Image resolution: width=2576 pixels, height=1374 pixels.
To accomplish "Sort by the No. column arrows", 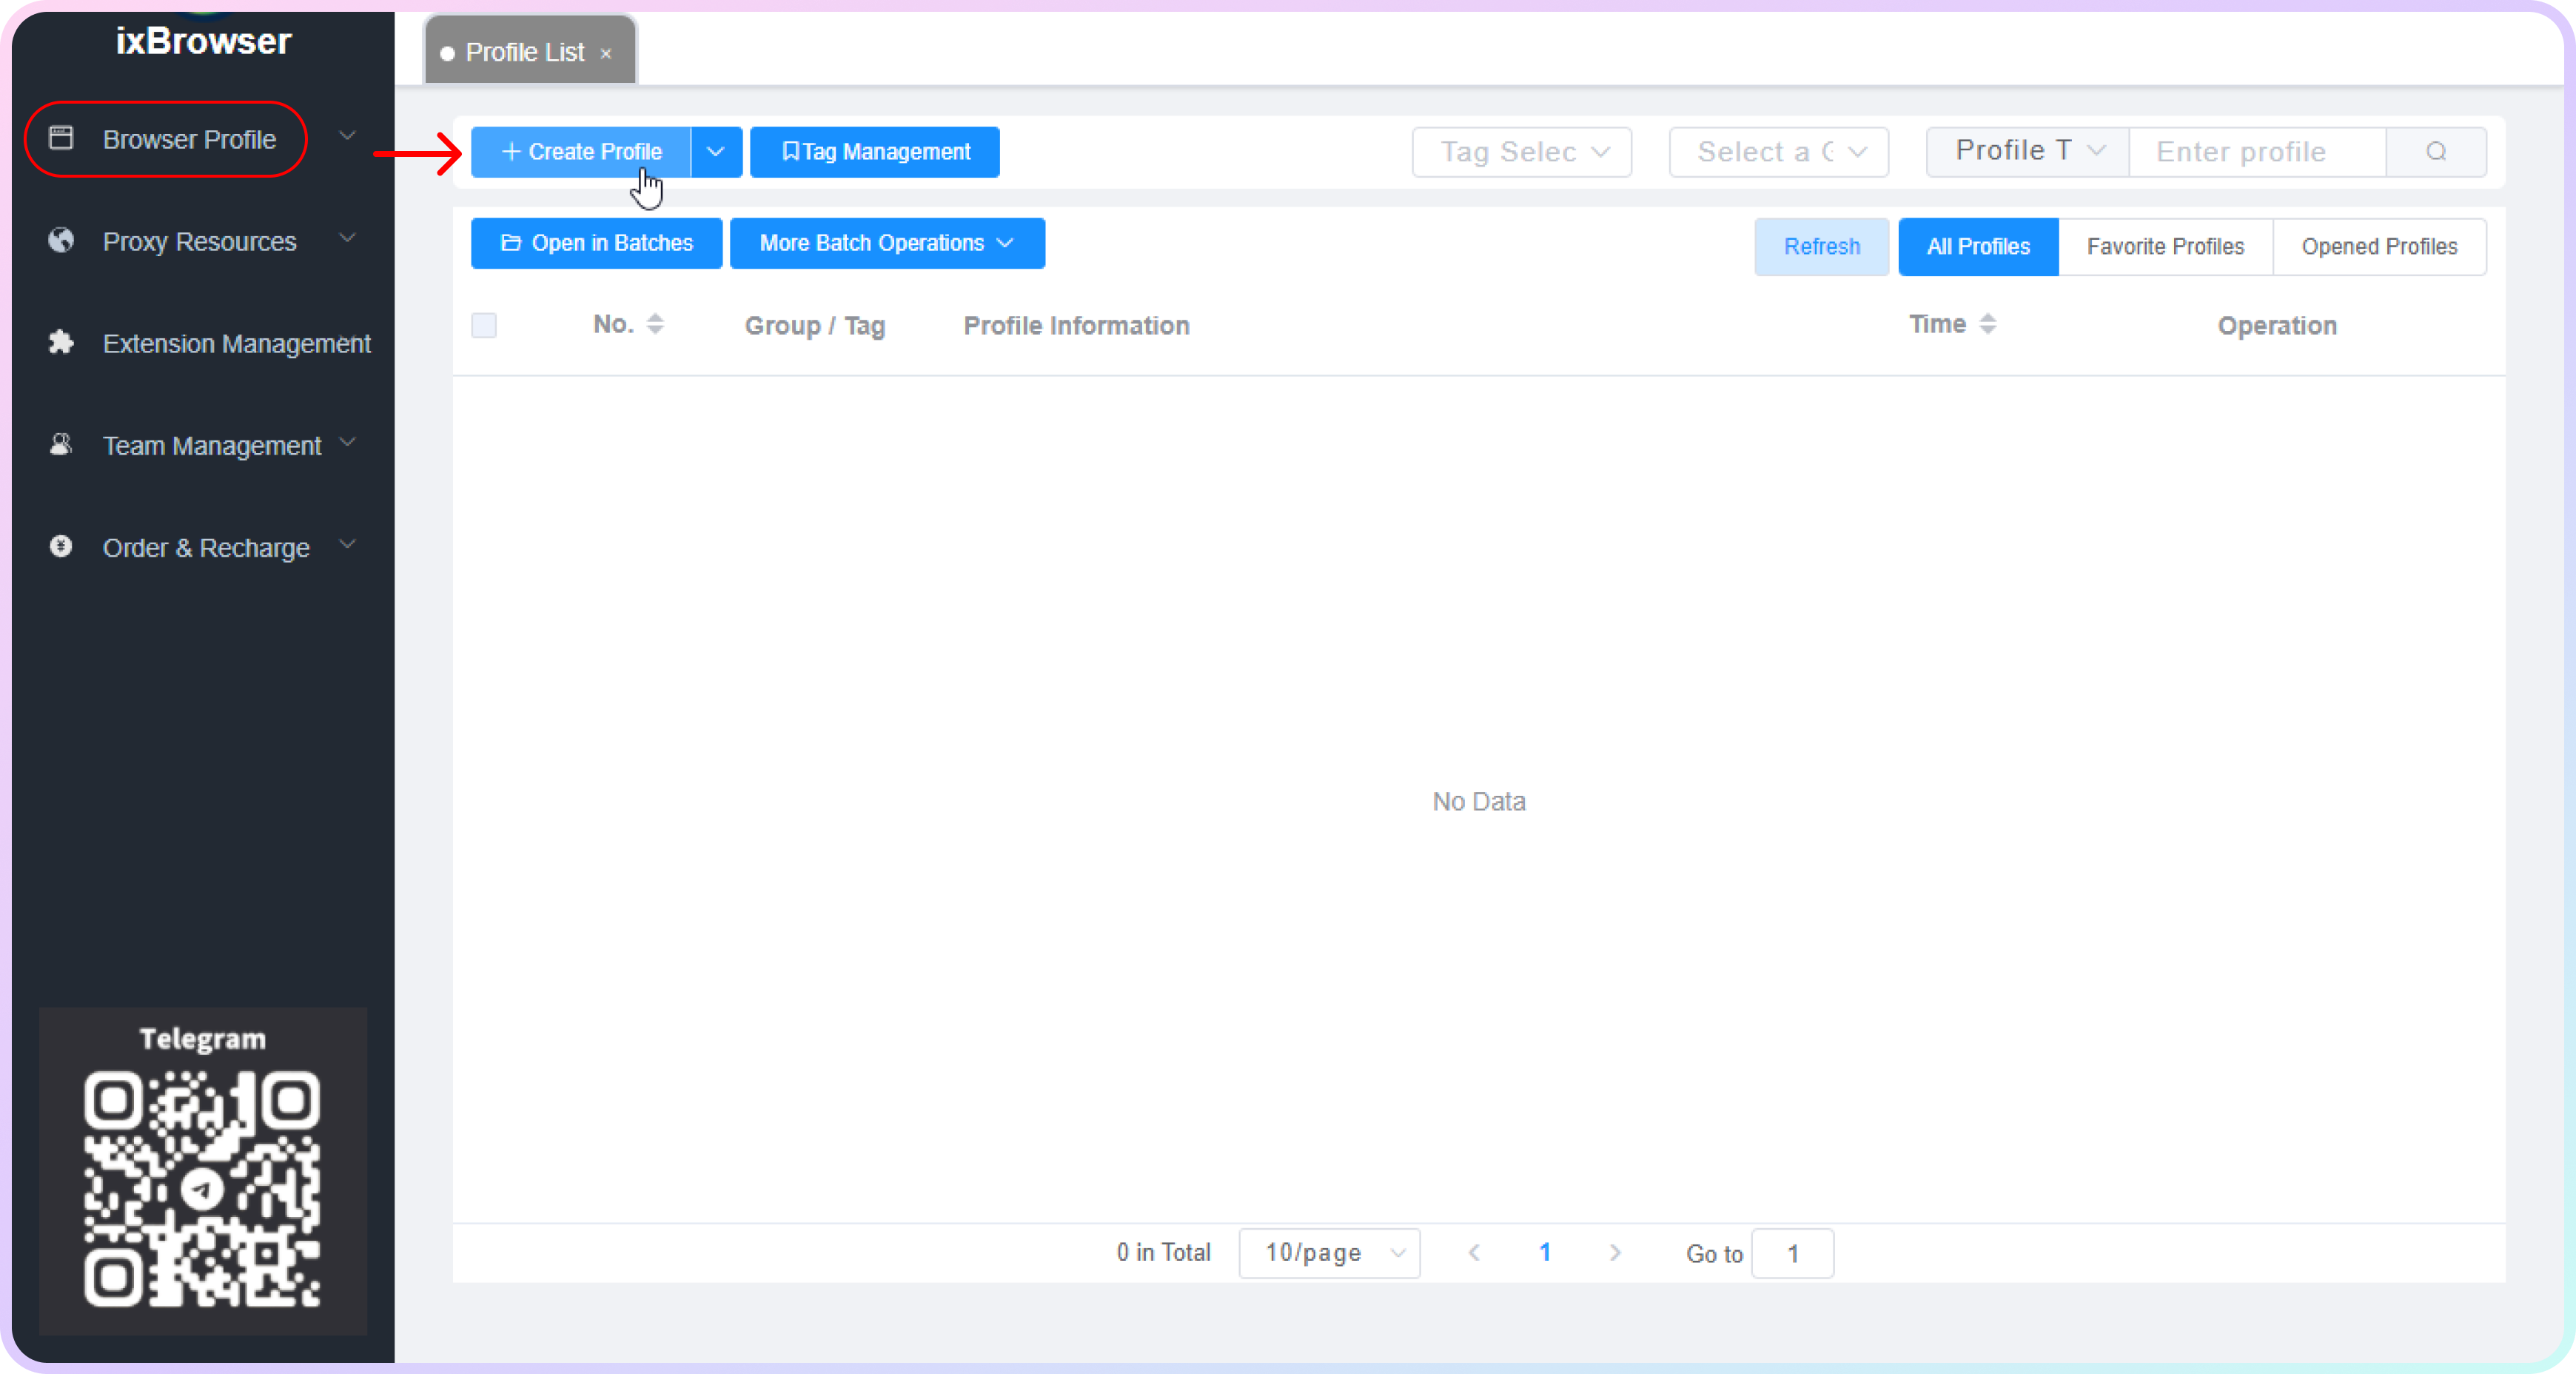I will (x=655, y=324).
